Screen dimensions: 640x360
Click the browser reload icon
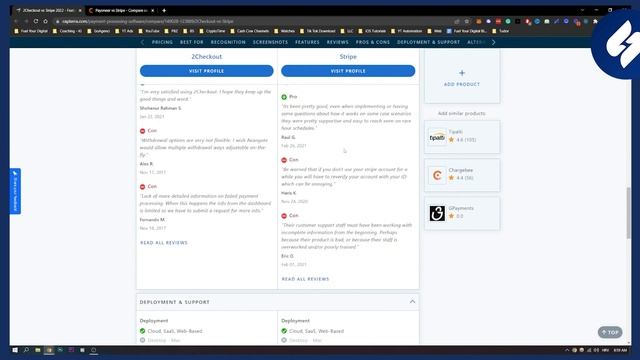tap(36, 21)
